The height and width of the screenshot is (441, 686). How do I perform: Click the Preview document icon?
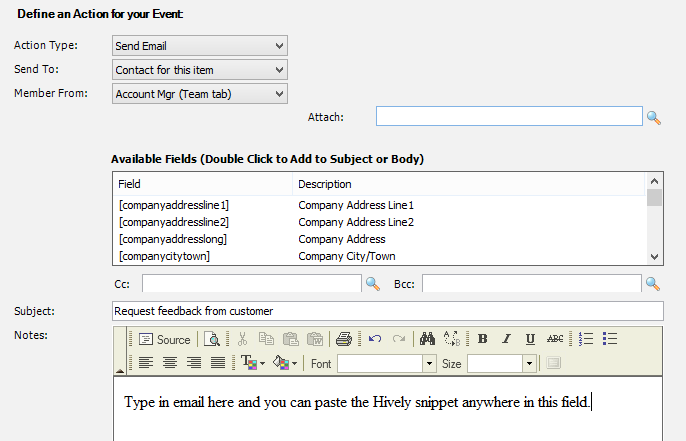[212, 340]
